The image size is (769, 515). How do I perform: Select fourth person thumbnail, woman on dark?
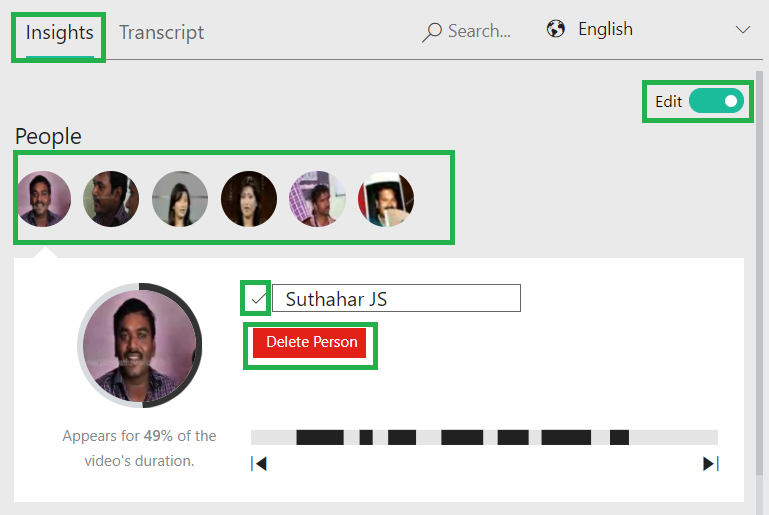(249, 199)
